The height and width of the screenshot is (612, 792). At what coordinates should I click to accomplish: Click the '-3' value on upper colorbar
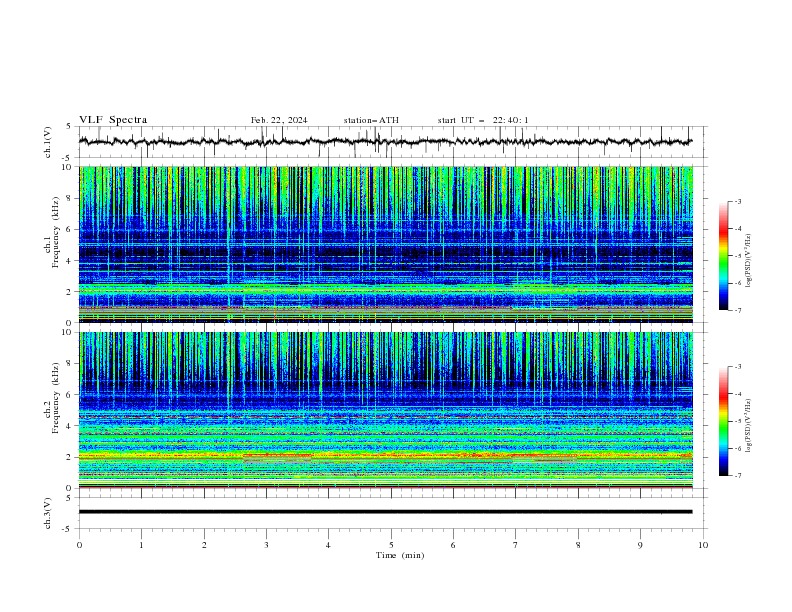coord(737,201)
